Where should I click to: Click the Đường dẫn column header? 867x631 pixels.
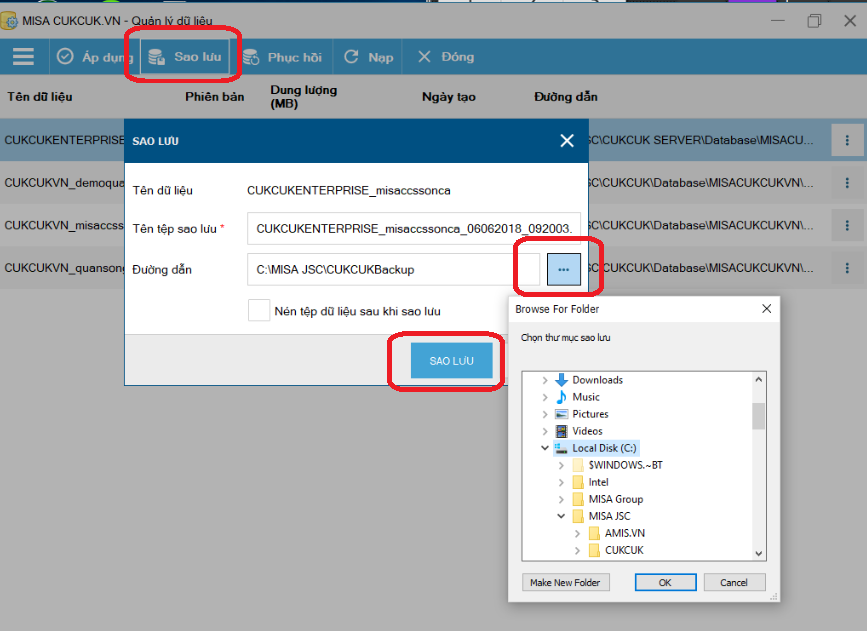click(x=566, y=97)
